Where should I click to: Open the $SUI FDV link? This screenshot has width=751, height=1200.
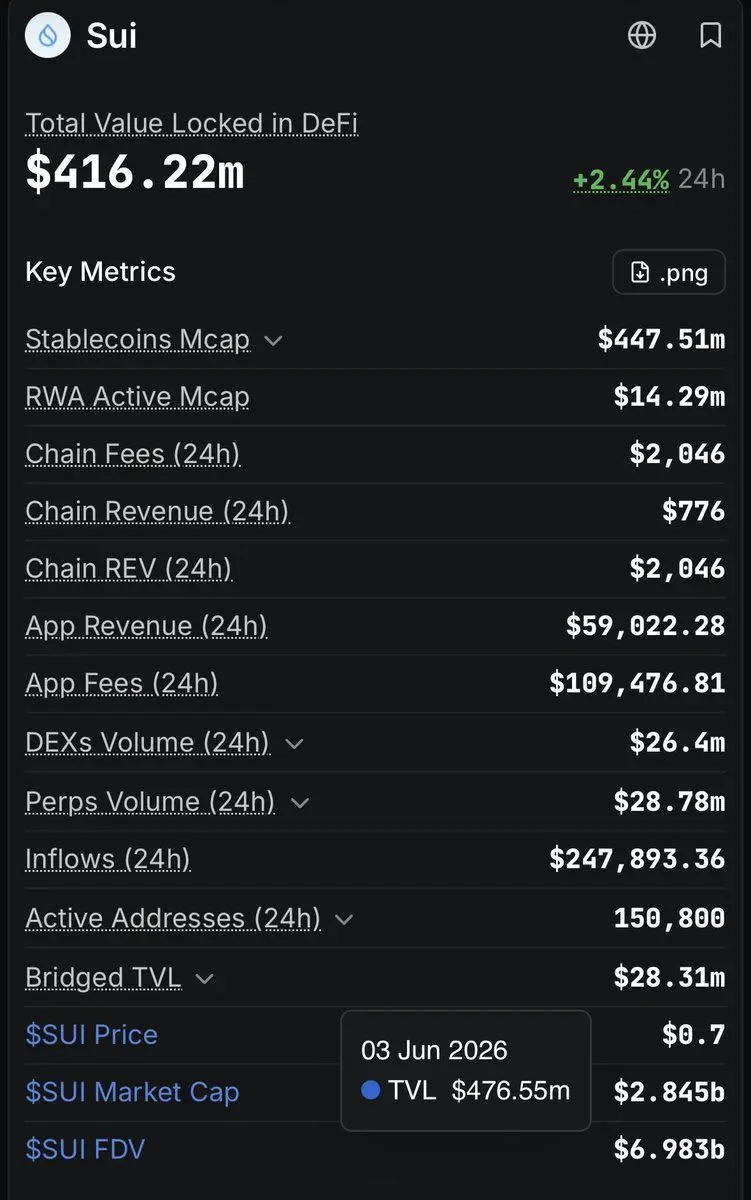85,1149
